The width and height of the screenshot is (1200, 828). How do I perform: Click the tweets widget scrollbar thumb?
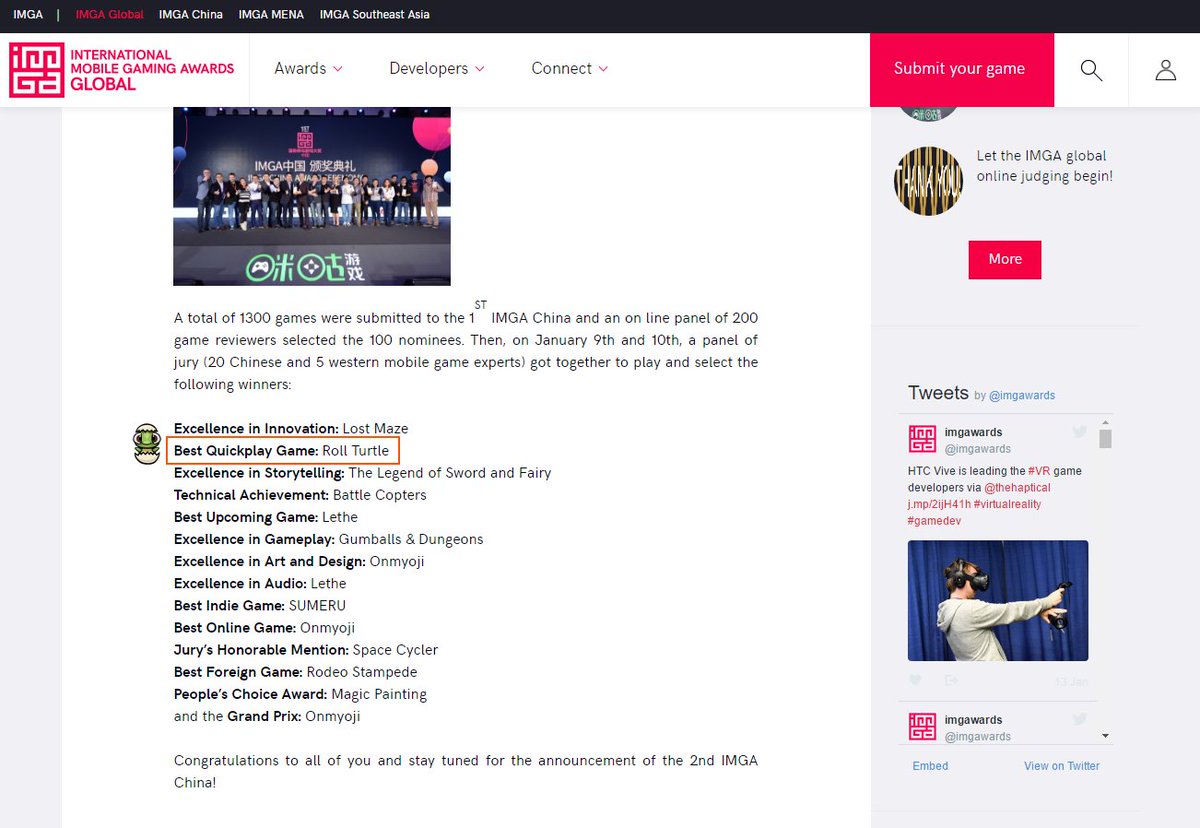[1105, 438]
